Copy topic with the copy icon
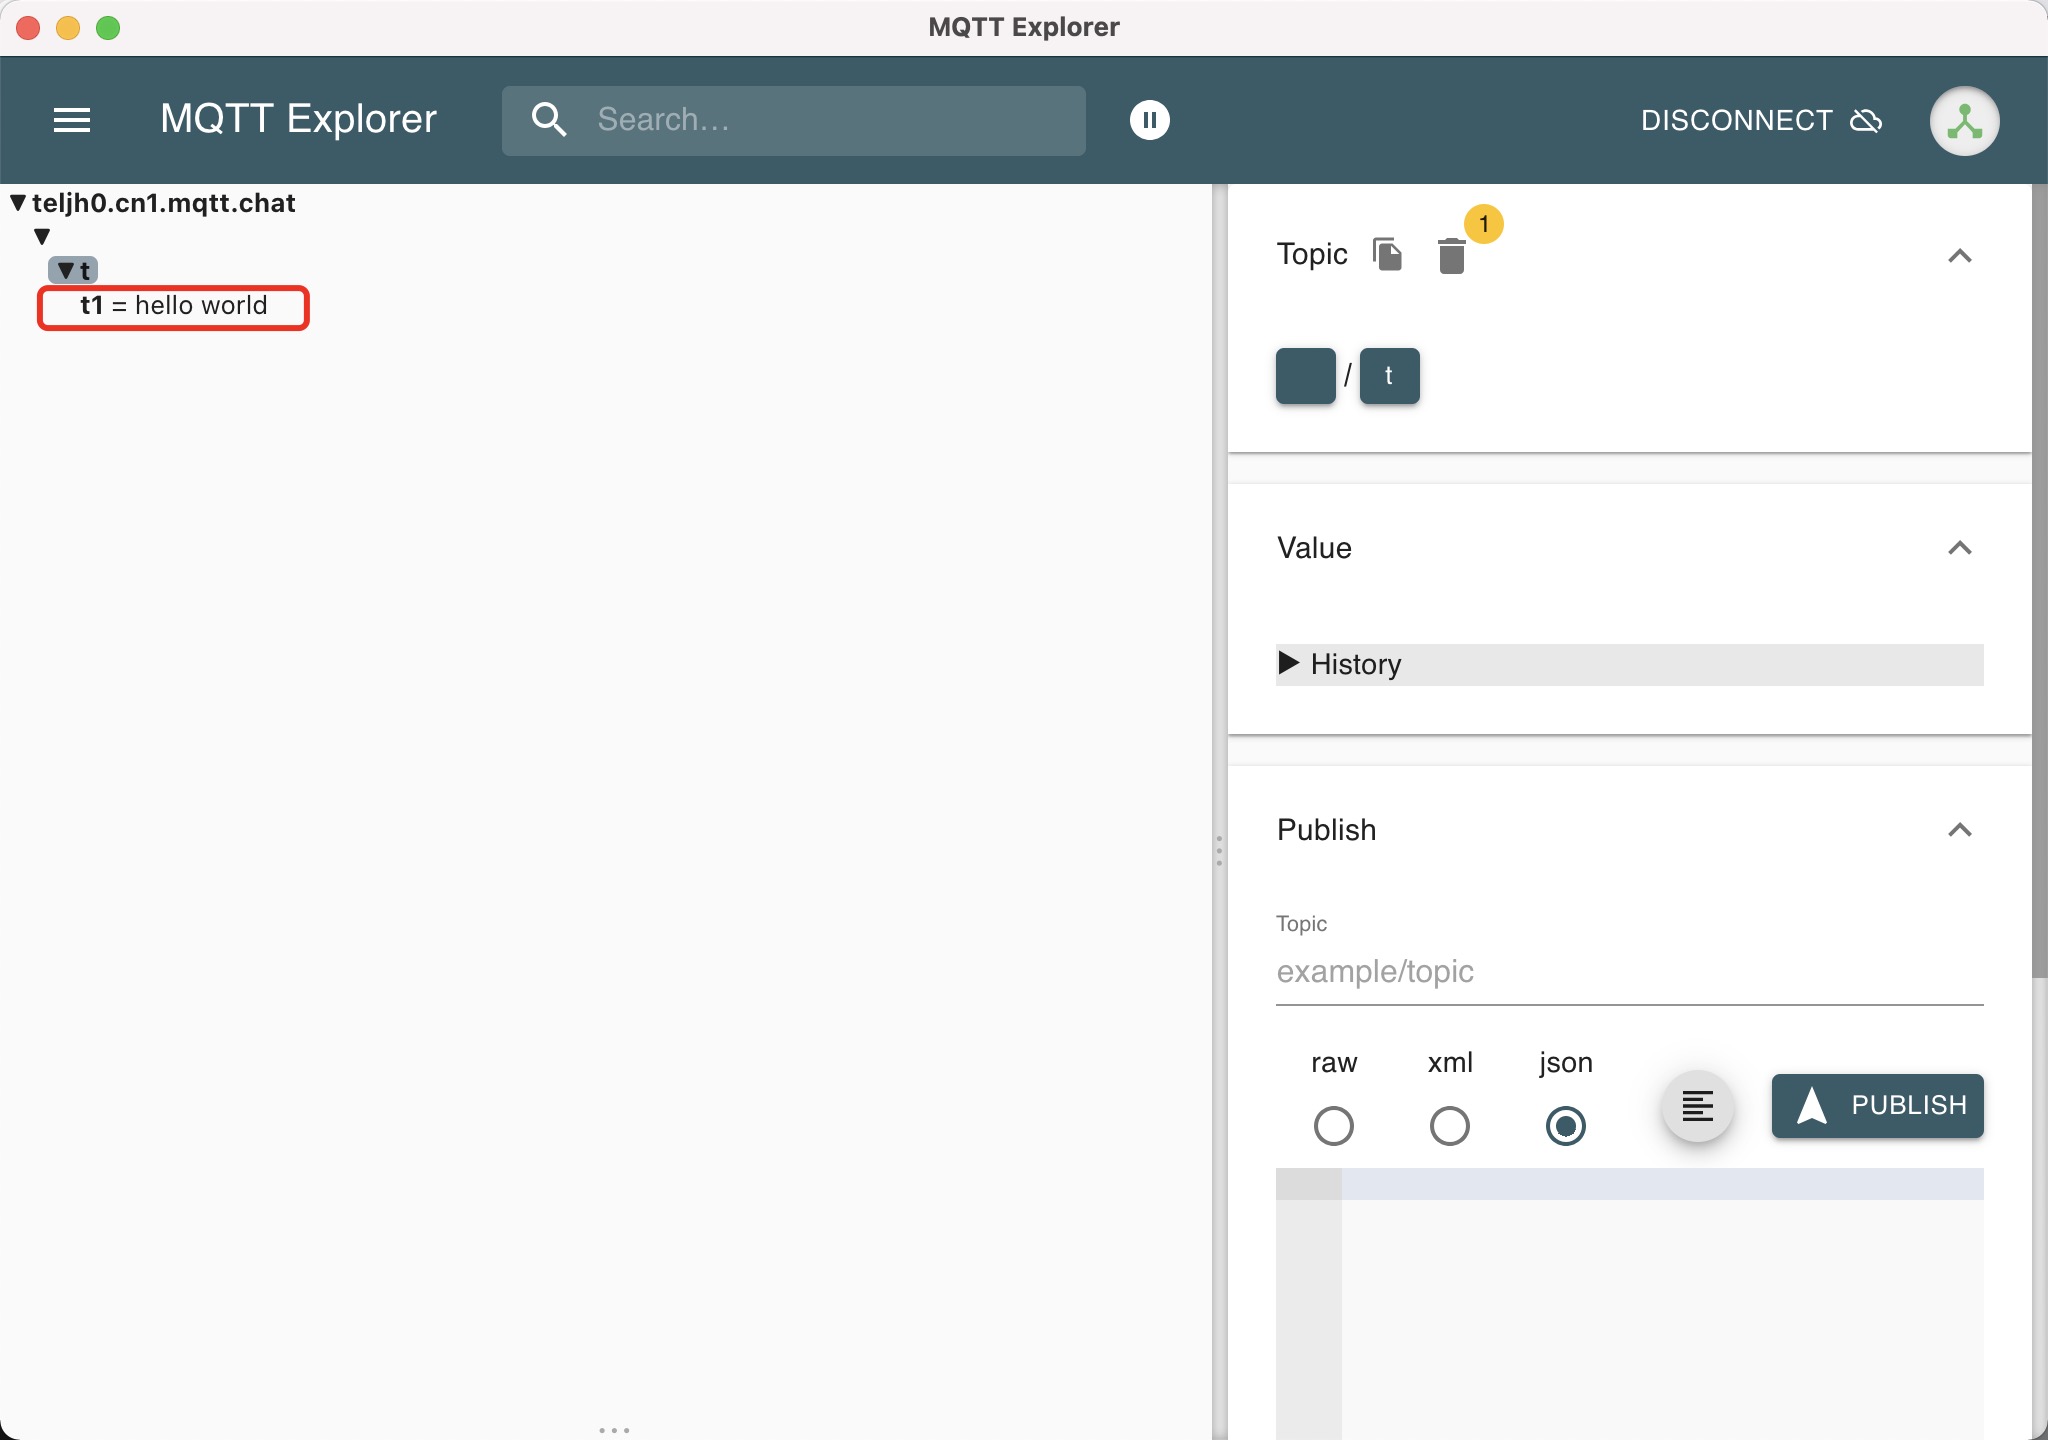The width and height of the screenshot is (2048, 1440). coord(1388,255)
